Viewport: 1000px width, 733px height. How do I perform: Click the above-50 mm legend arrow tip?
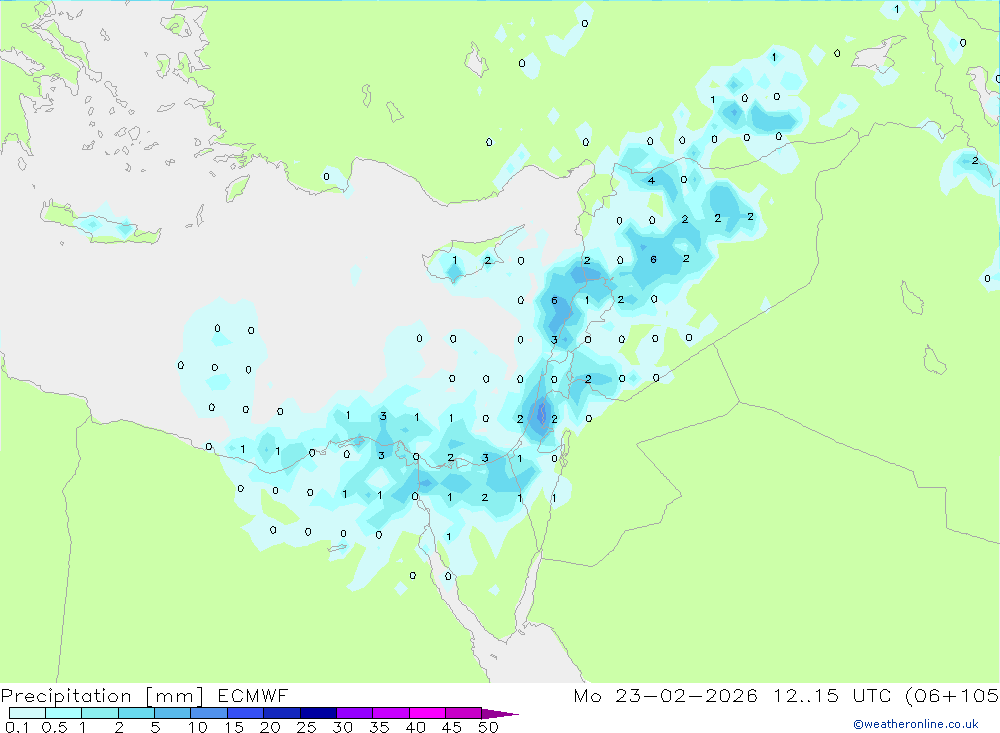(x=500, y=714)
